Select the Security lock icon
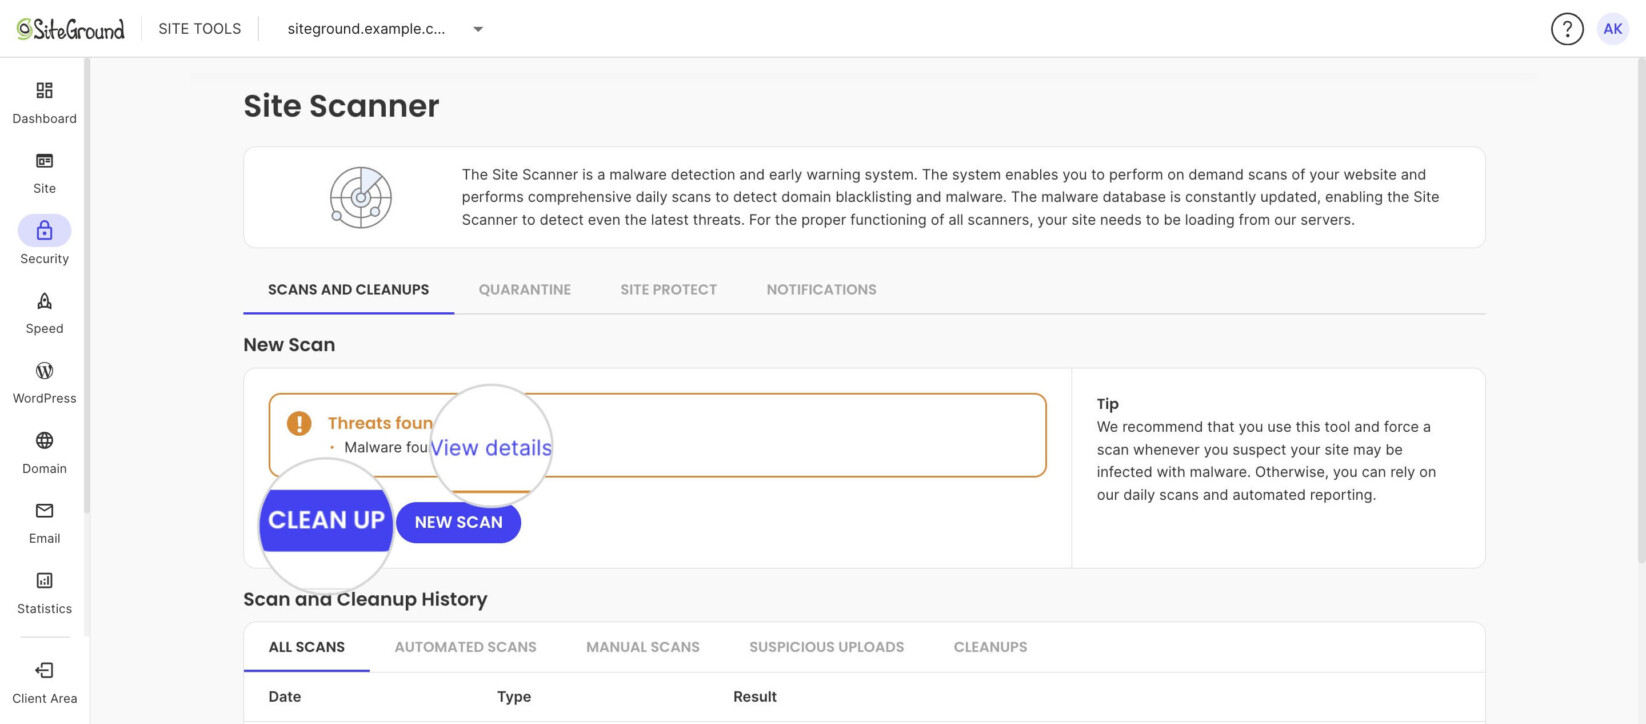 click(44, 231)
